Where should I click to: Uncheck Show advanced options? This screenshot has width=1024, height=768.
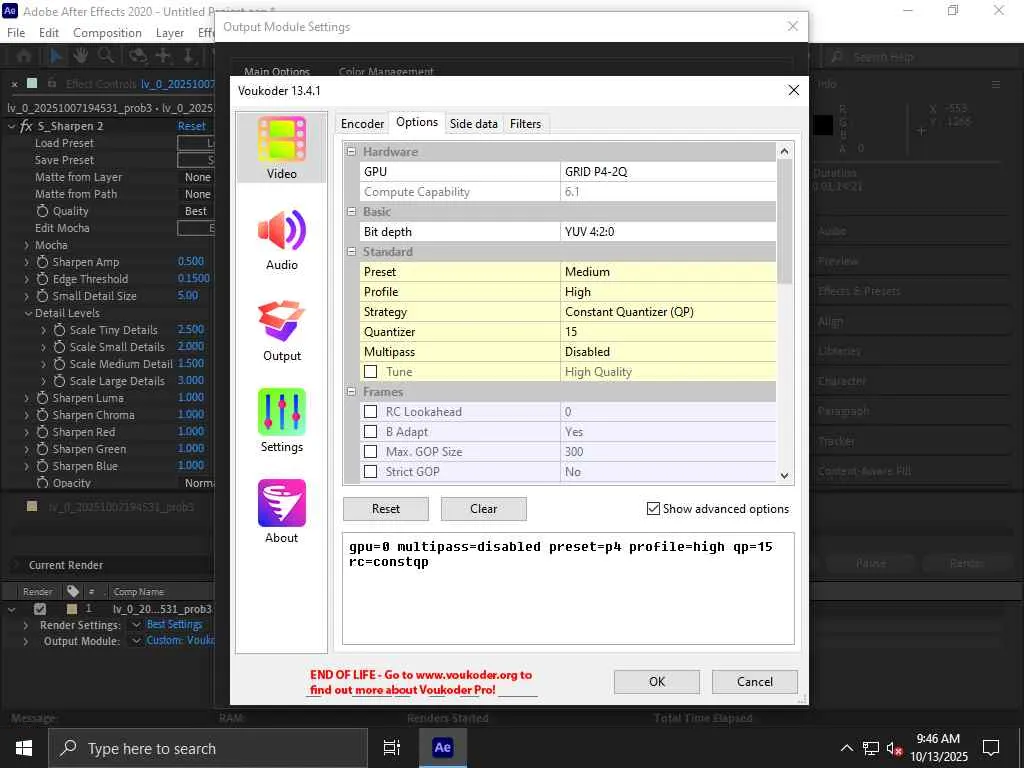pos(653,509)
